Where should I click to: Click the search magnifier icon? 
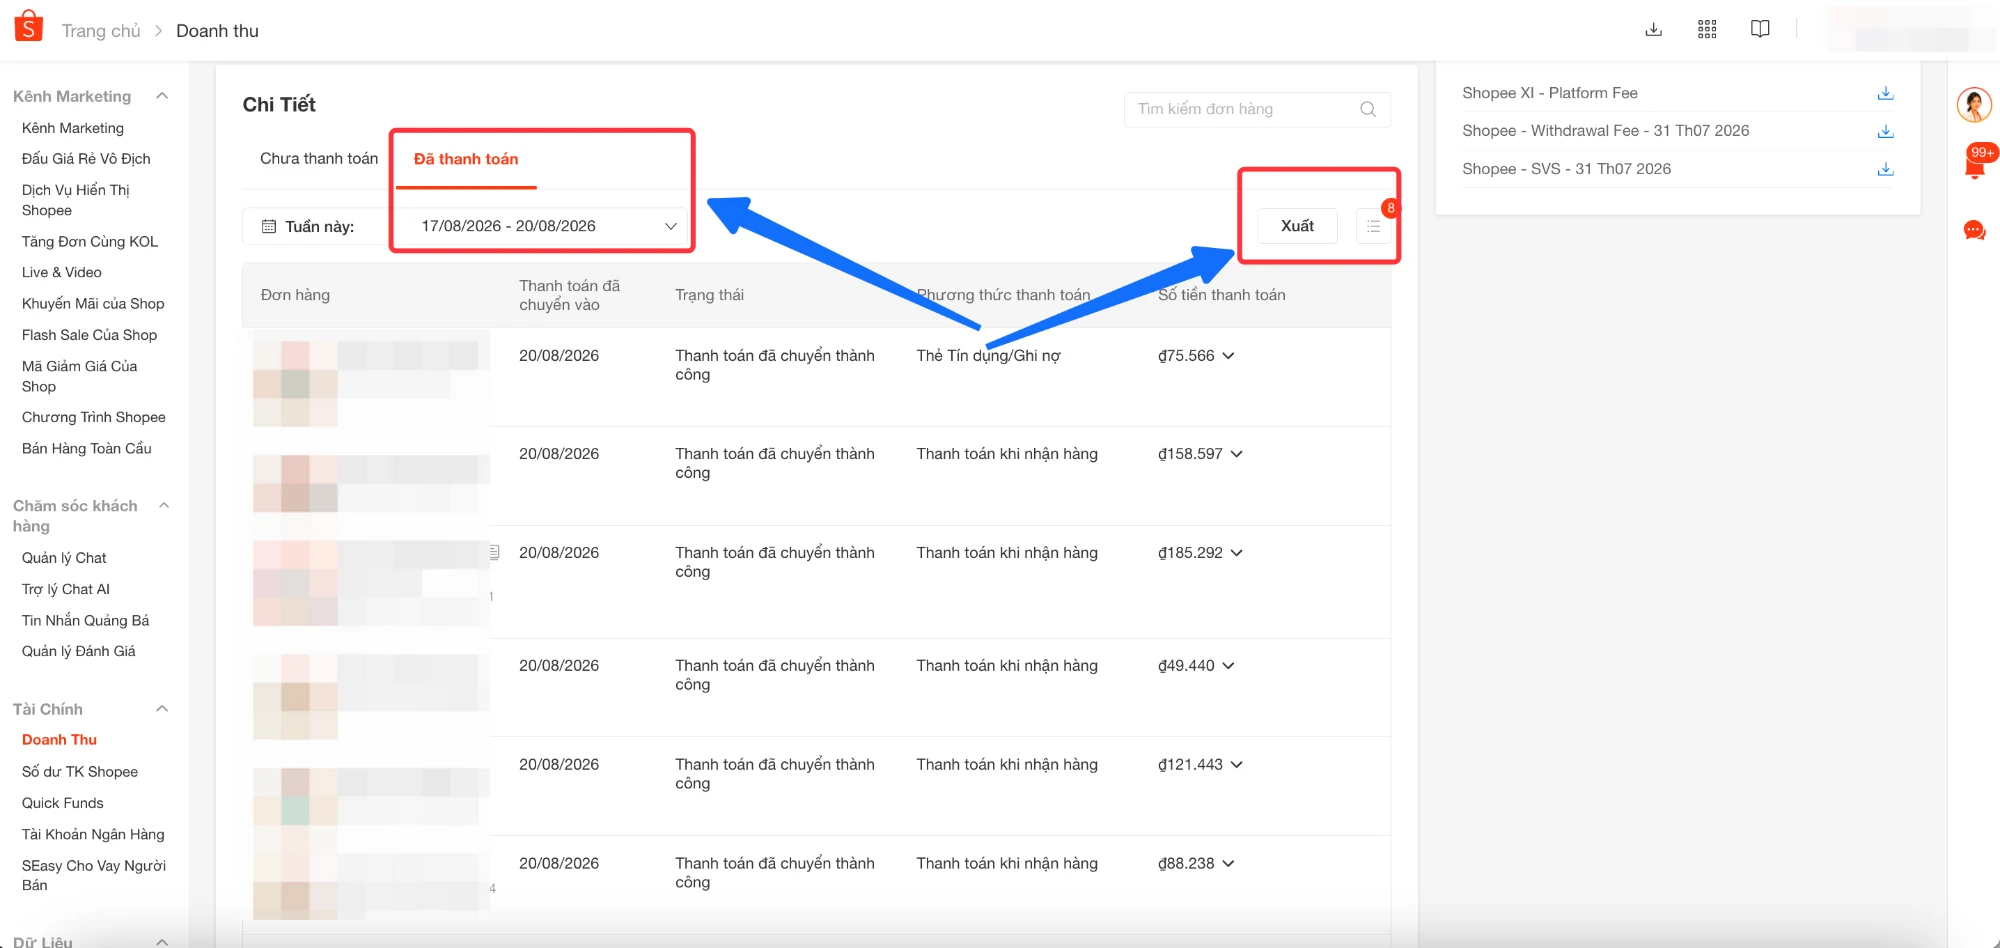pos(1368,109)
